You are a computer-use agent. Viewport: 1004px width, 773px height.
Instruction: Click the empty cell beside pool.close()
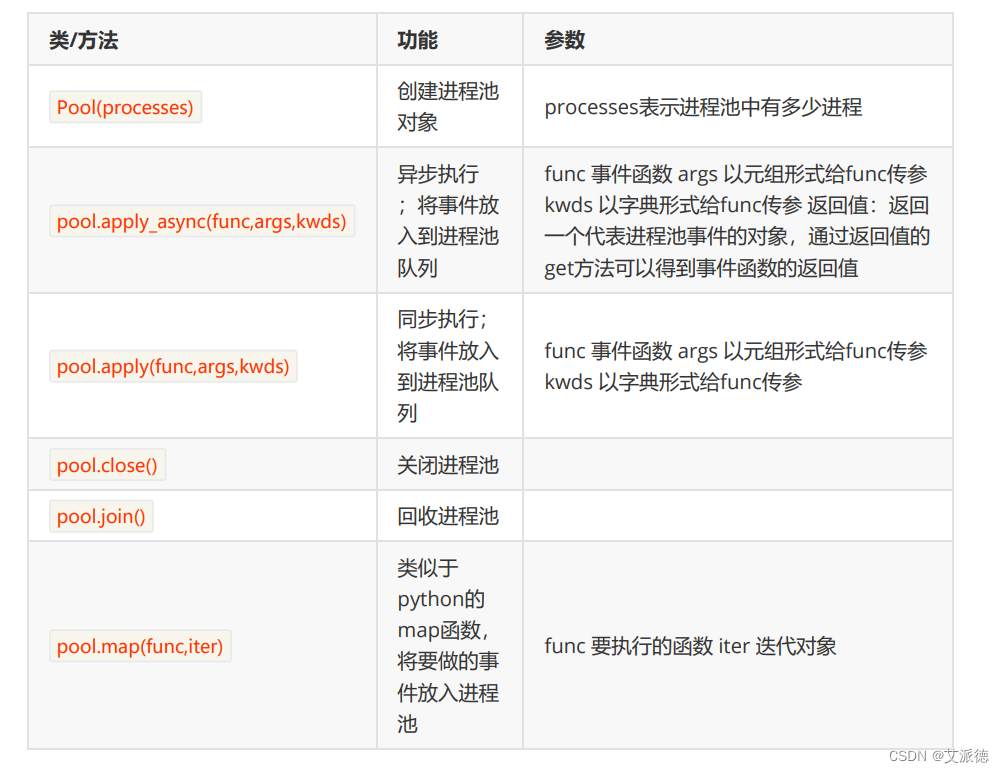740,464
